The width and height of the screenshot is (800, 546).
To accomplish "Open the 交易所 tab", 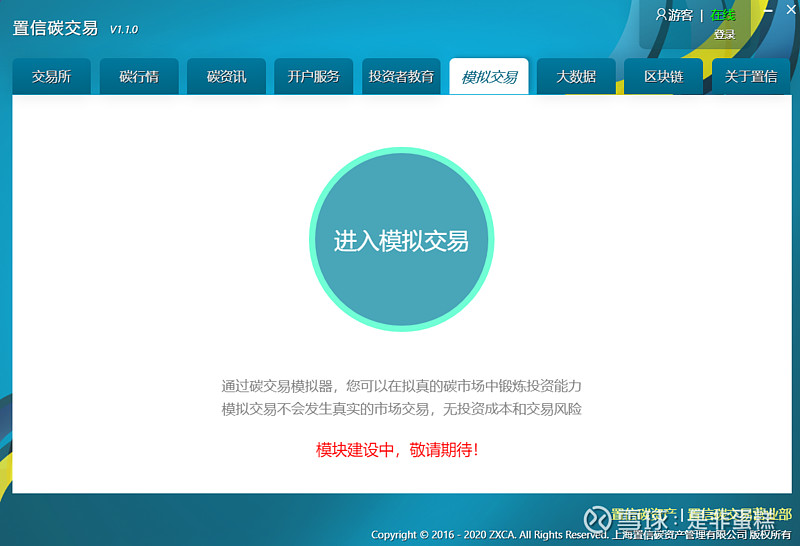I will pos(52,77).
